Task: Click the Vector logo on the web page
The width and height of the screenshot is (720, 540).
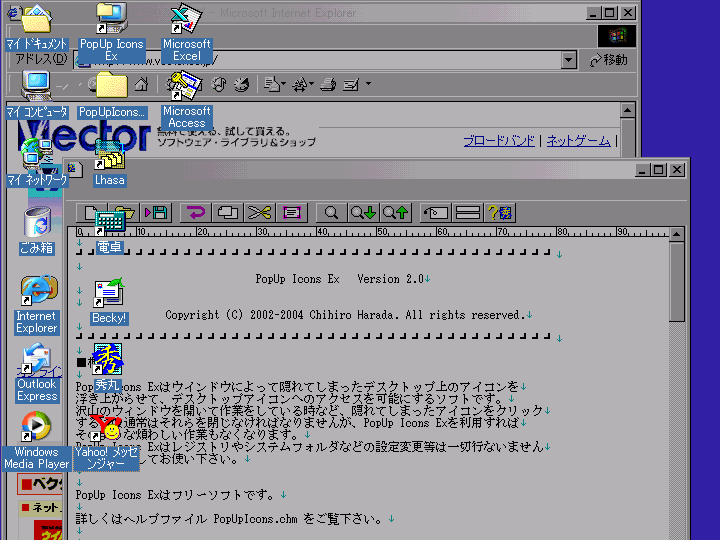Action: [84, 135]
